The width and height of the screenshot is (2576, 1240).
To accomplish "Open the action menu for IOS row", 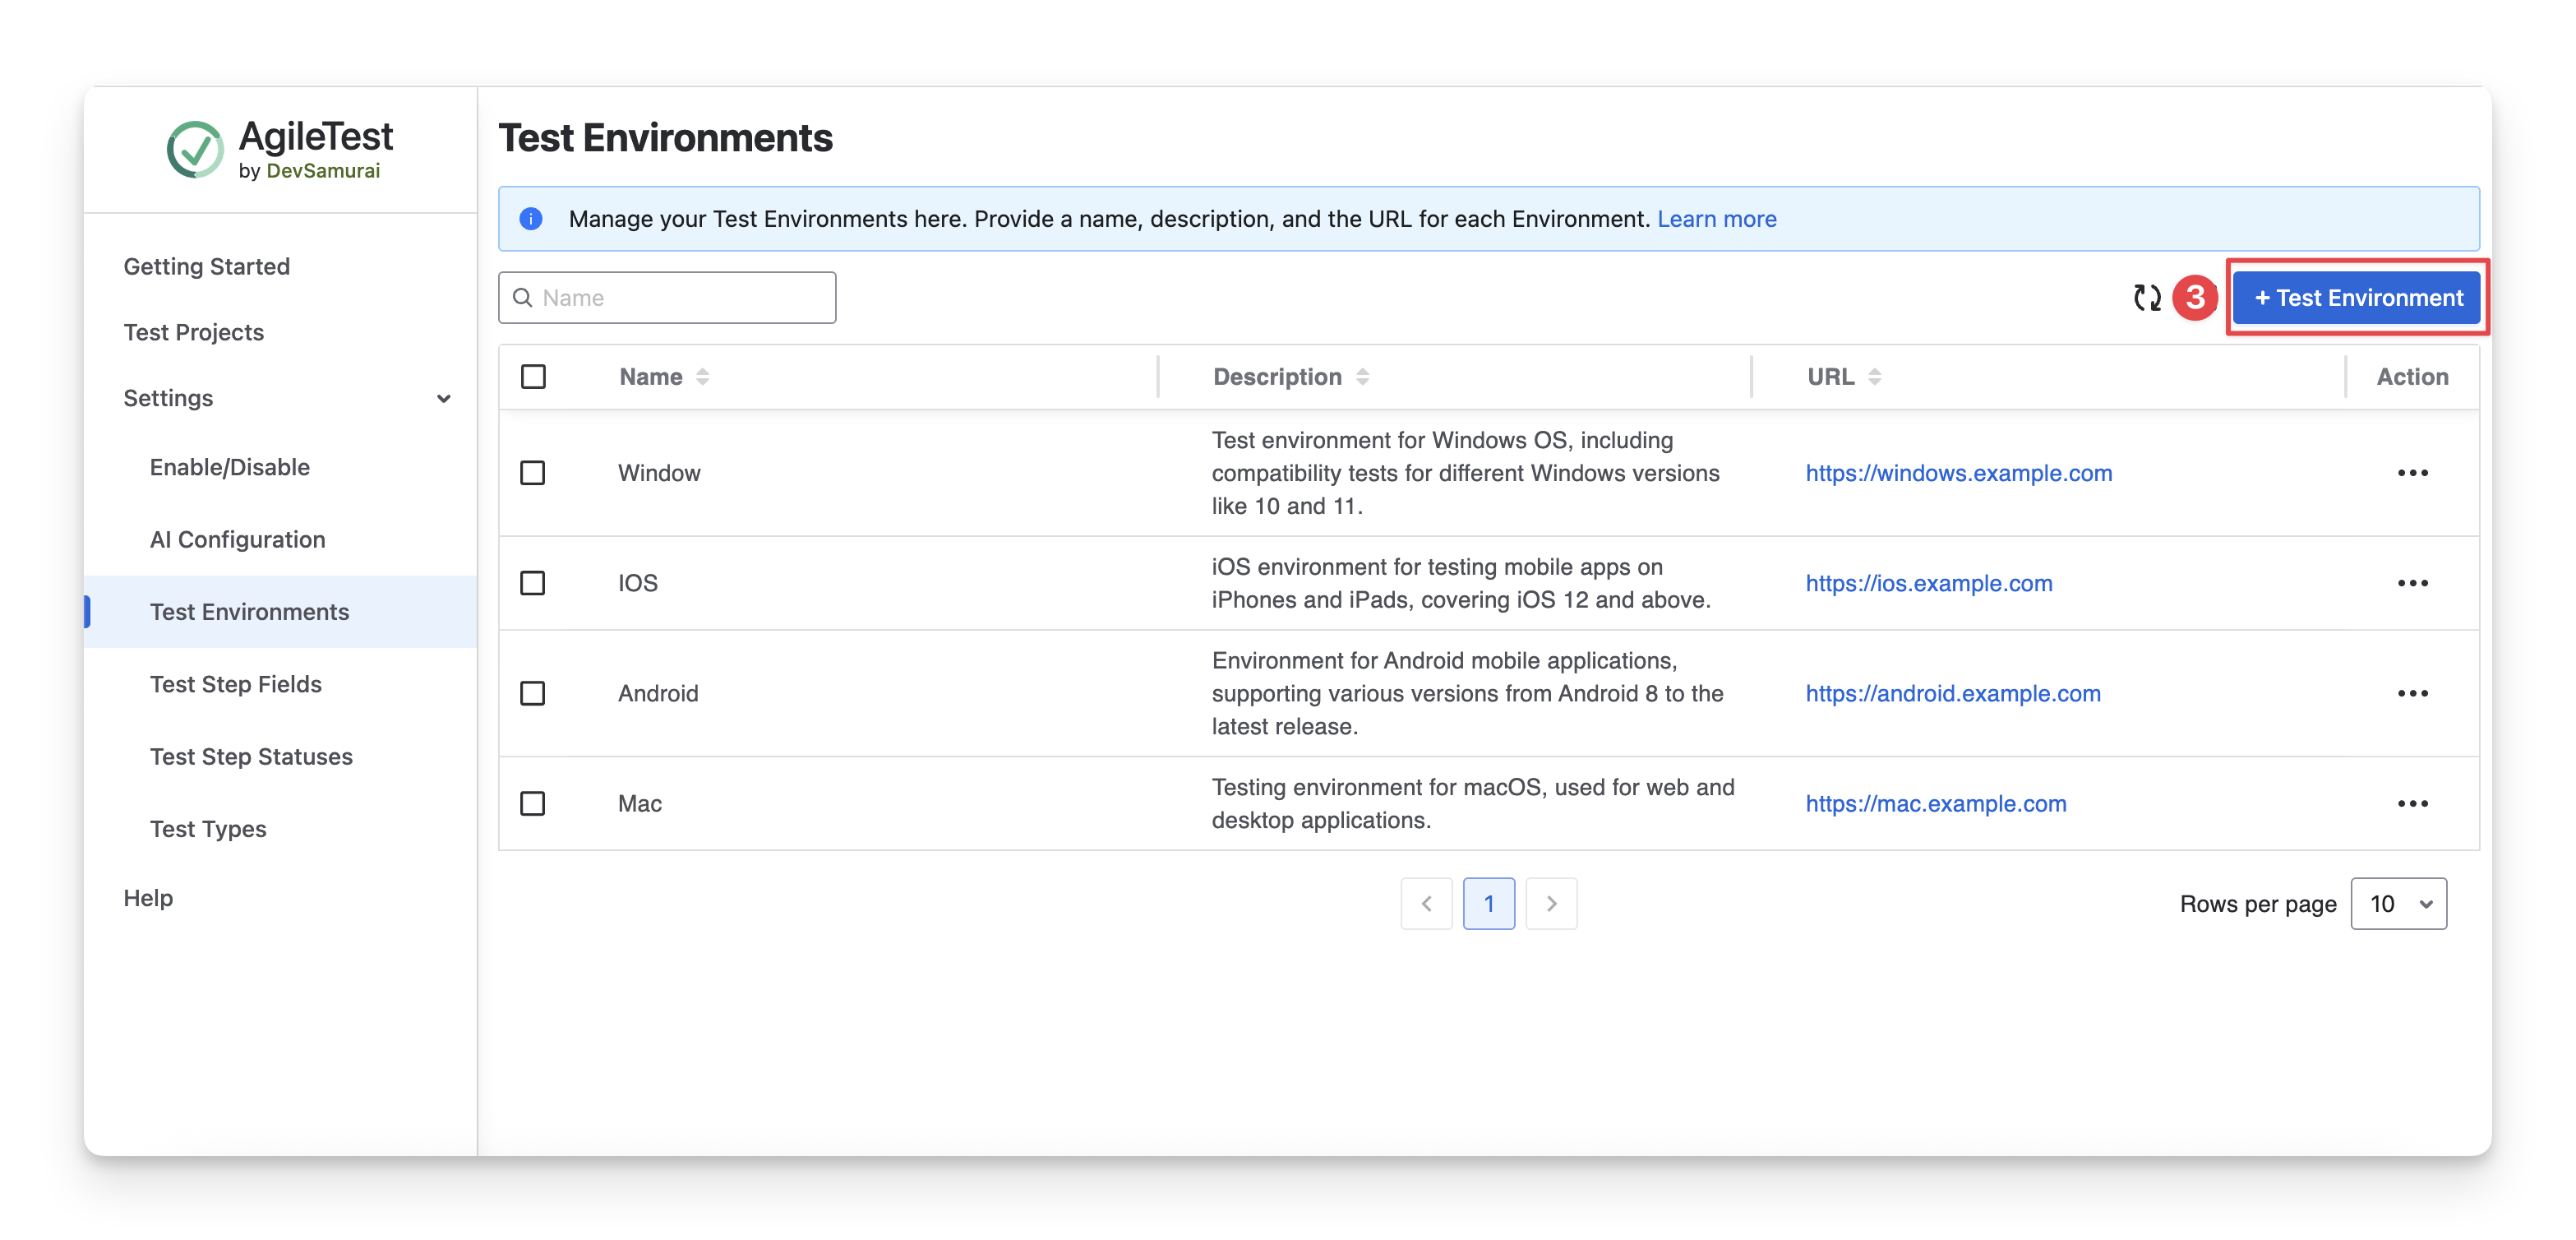I will tap(2411, 583).
